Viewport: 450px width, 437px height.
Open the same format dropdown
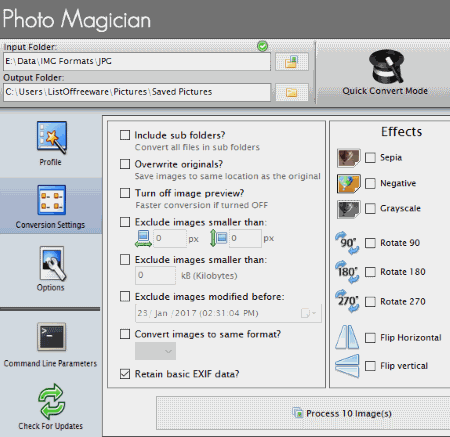[x=155, y=351]
